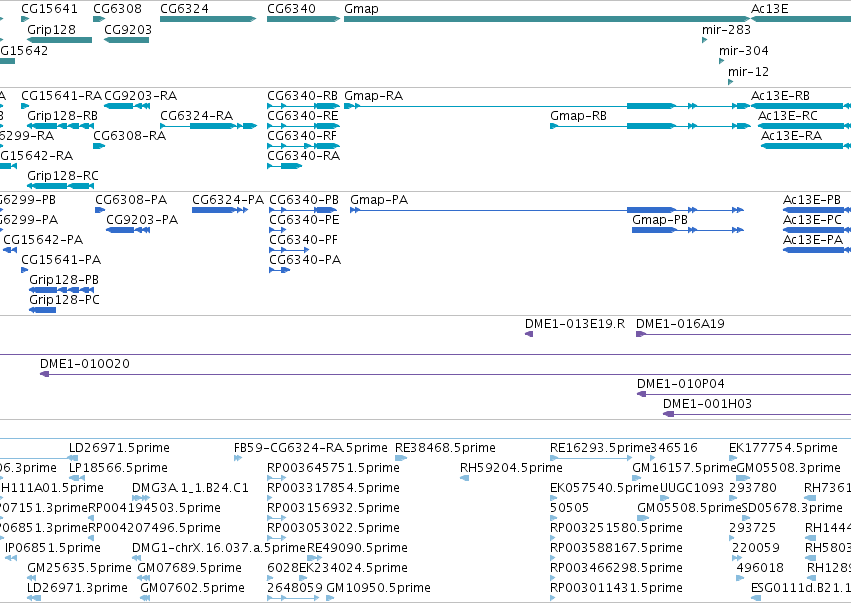Select the CG6340-PF protein label
This screenshot has height=603, width=851.
(303, 240)
